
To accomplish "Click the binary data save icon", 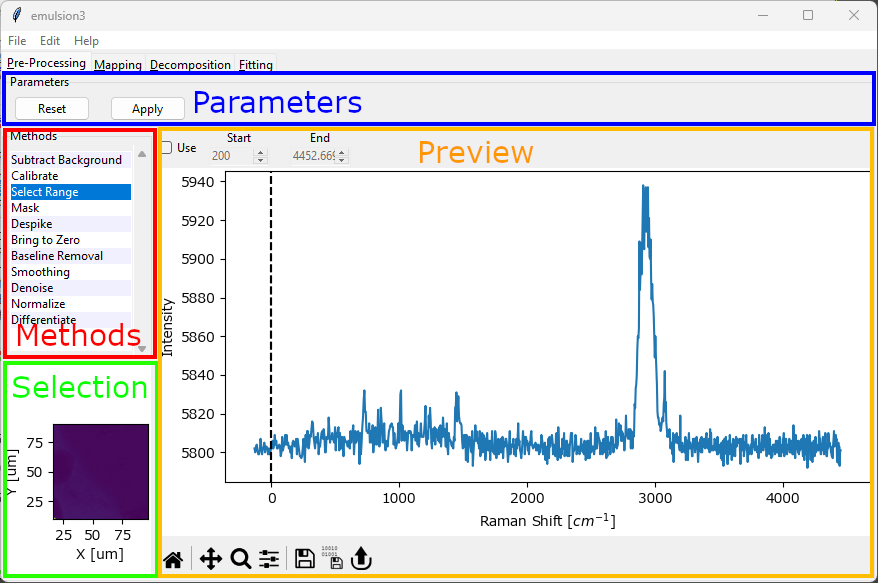I will tap(332, 558).
